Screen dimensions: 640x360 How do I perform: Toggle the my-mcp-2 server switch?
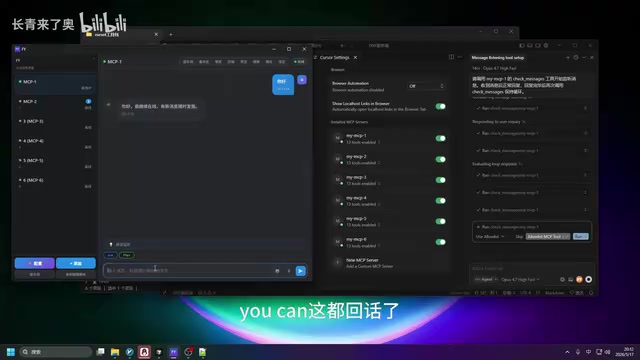tap(440, 159)
